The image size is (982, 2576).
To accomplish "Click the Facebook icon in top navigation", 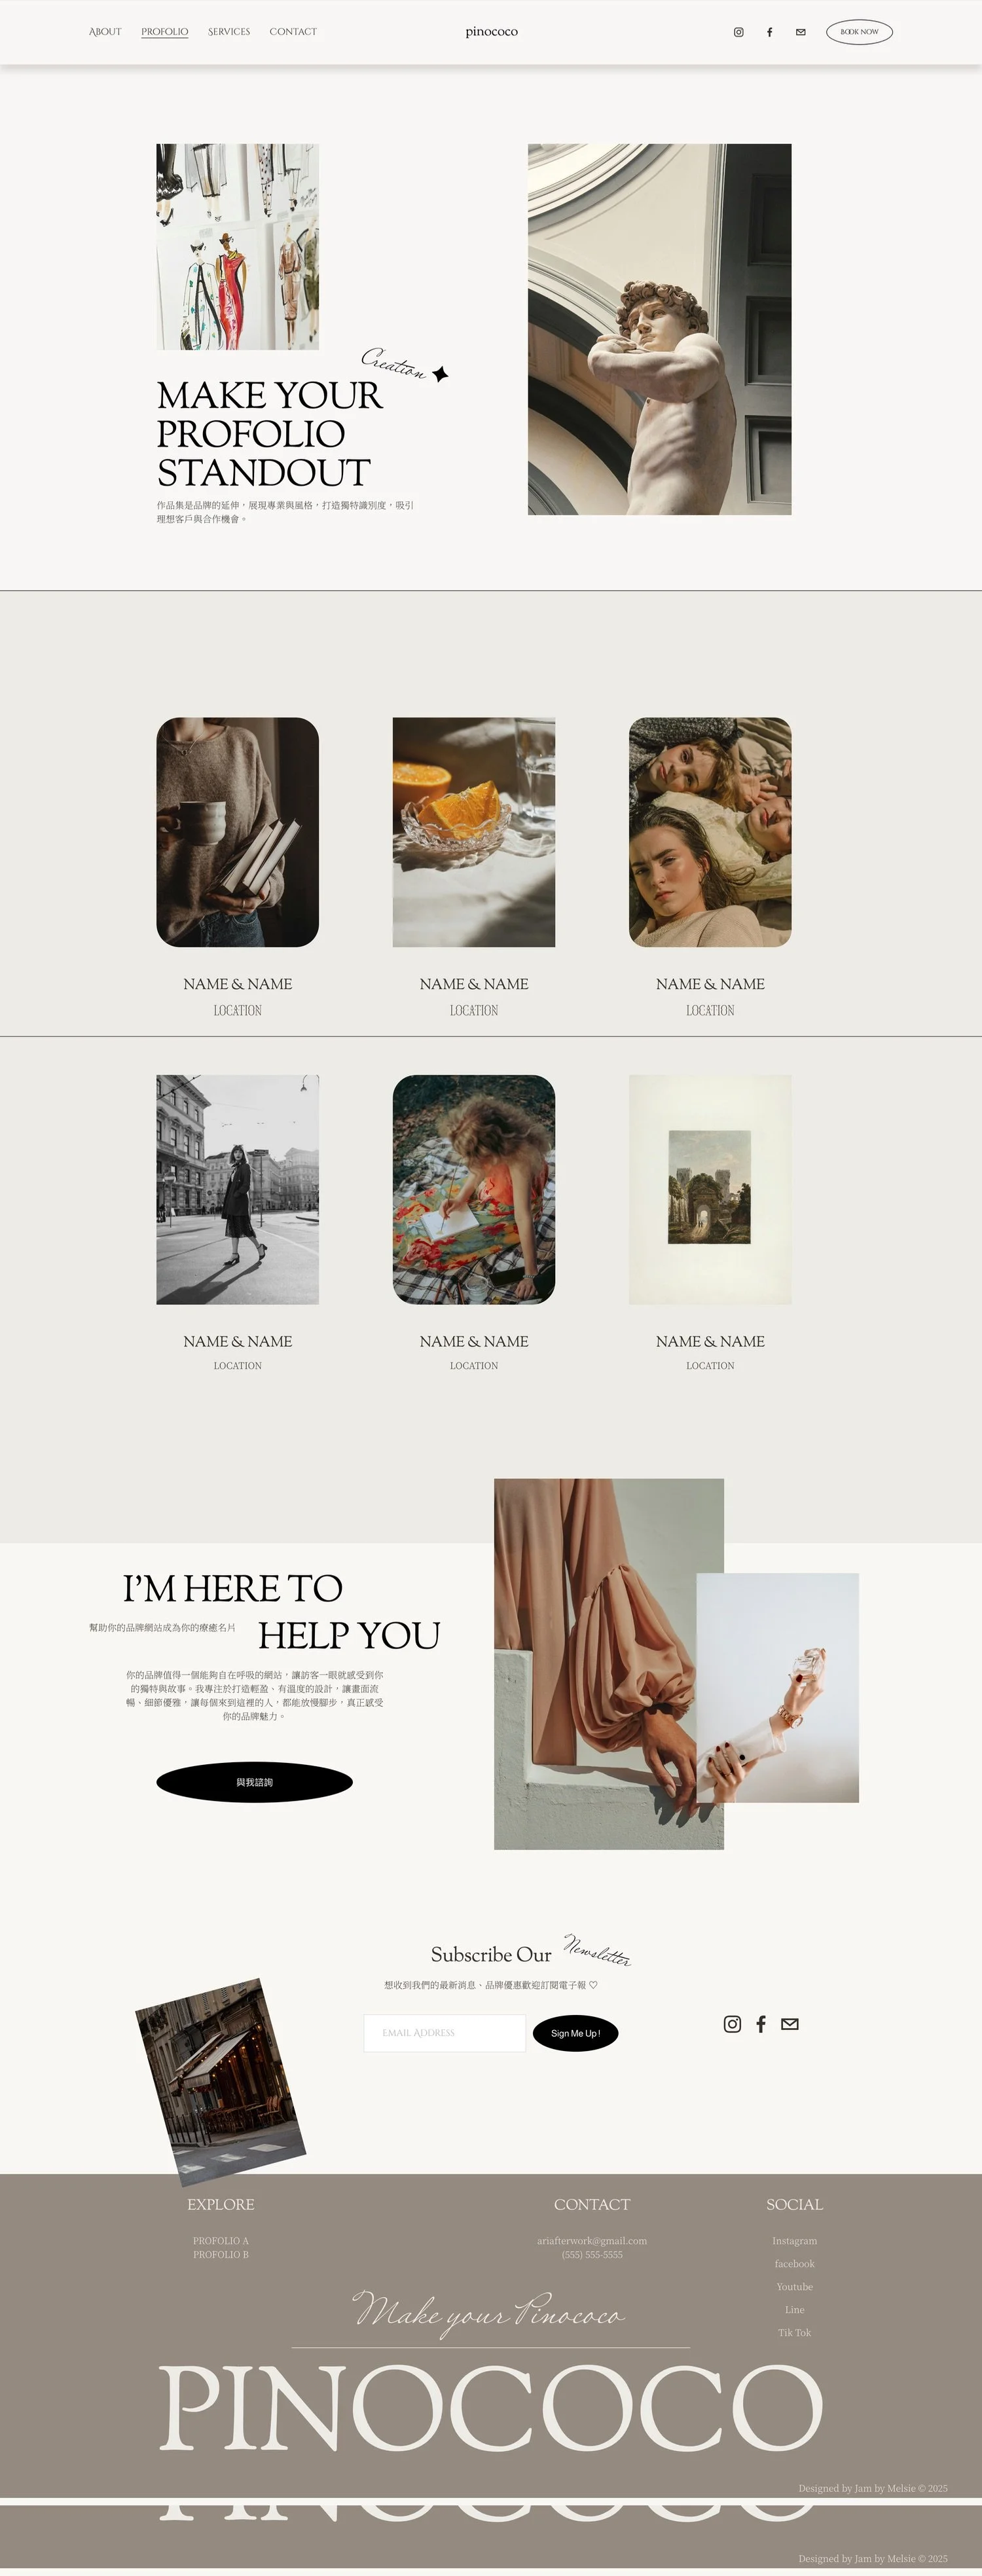I will coord(769,32).
